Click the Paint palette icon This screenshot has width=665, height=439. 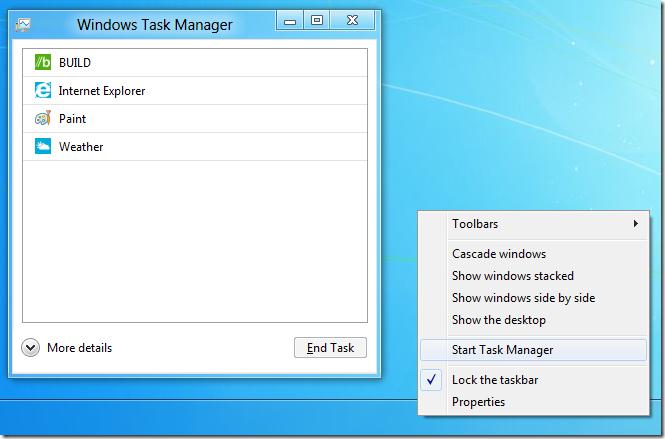click(42, 118)
